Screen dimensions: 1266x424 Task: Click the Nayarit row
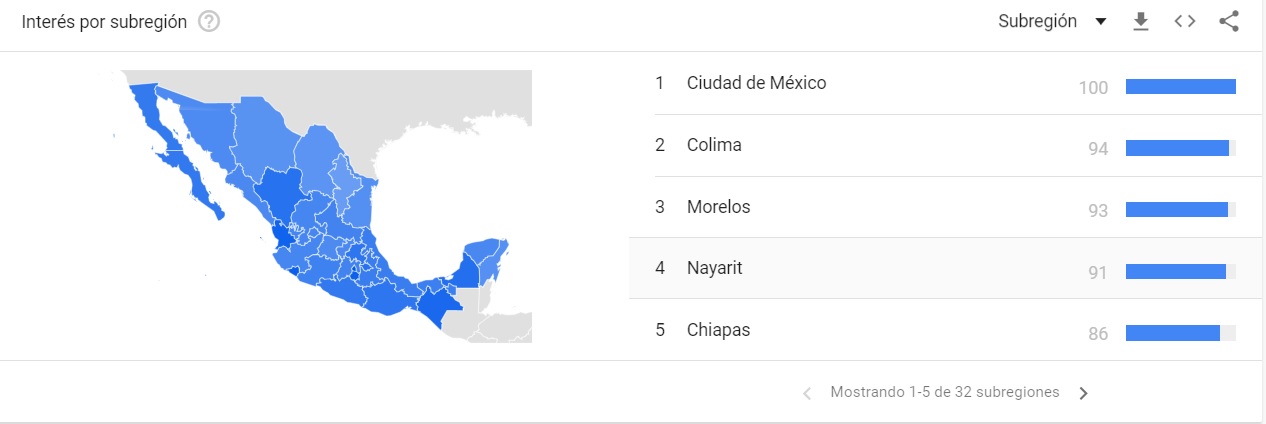pos(946,268)
